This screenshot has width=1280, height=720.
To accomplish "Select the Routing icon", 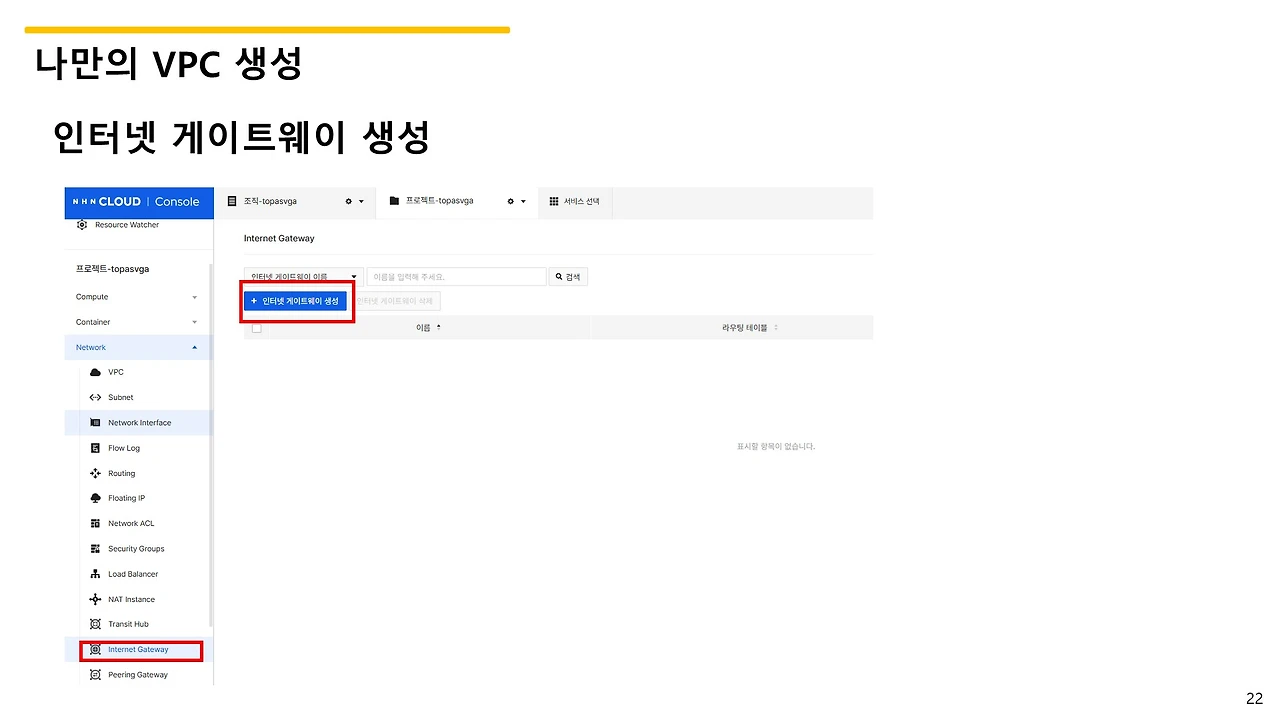I will tap(96, 473).
